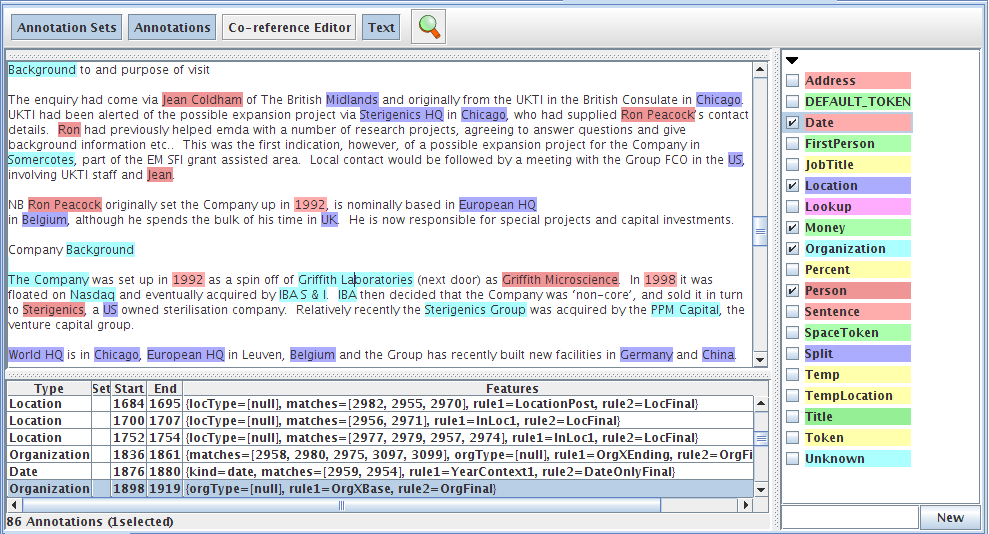Click the magnifying glass search icon
Viewport: 989px width, 534px height.
click(x=429, y=27)
